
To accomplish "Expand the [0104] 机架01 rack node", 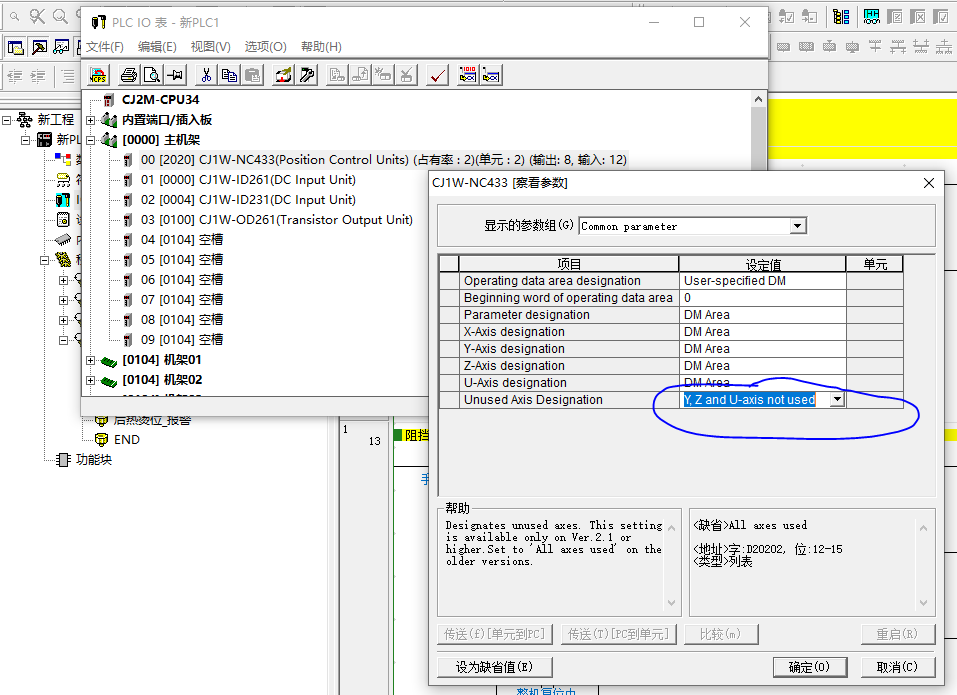I will 92,360.
